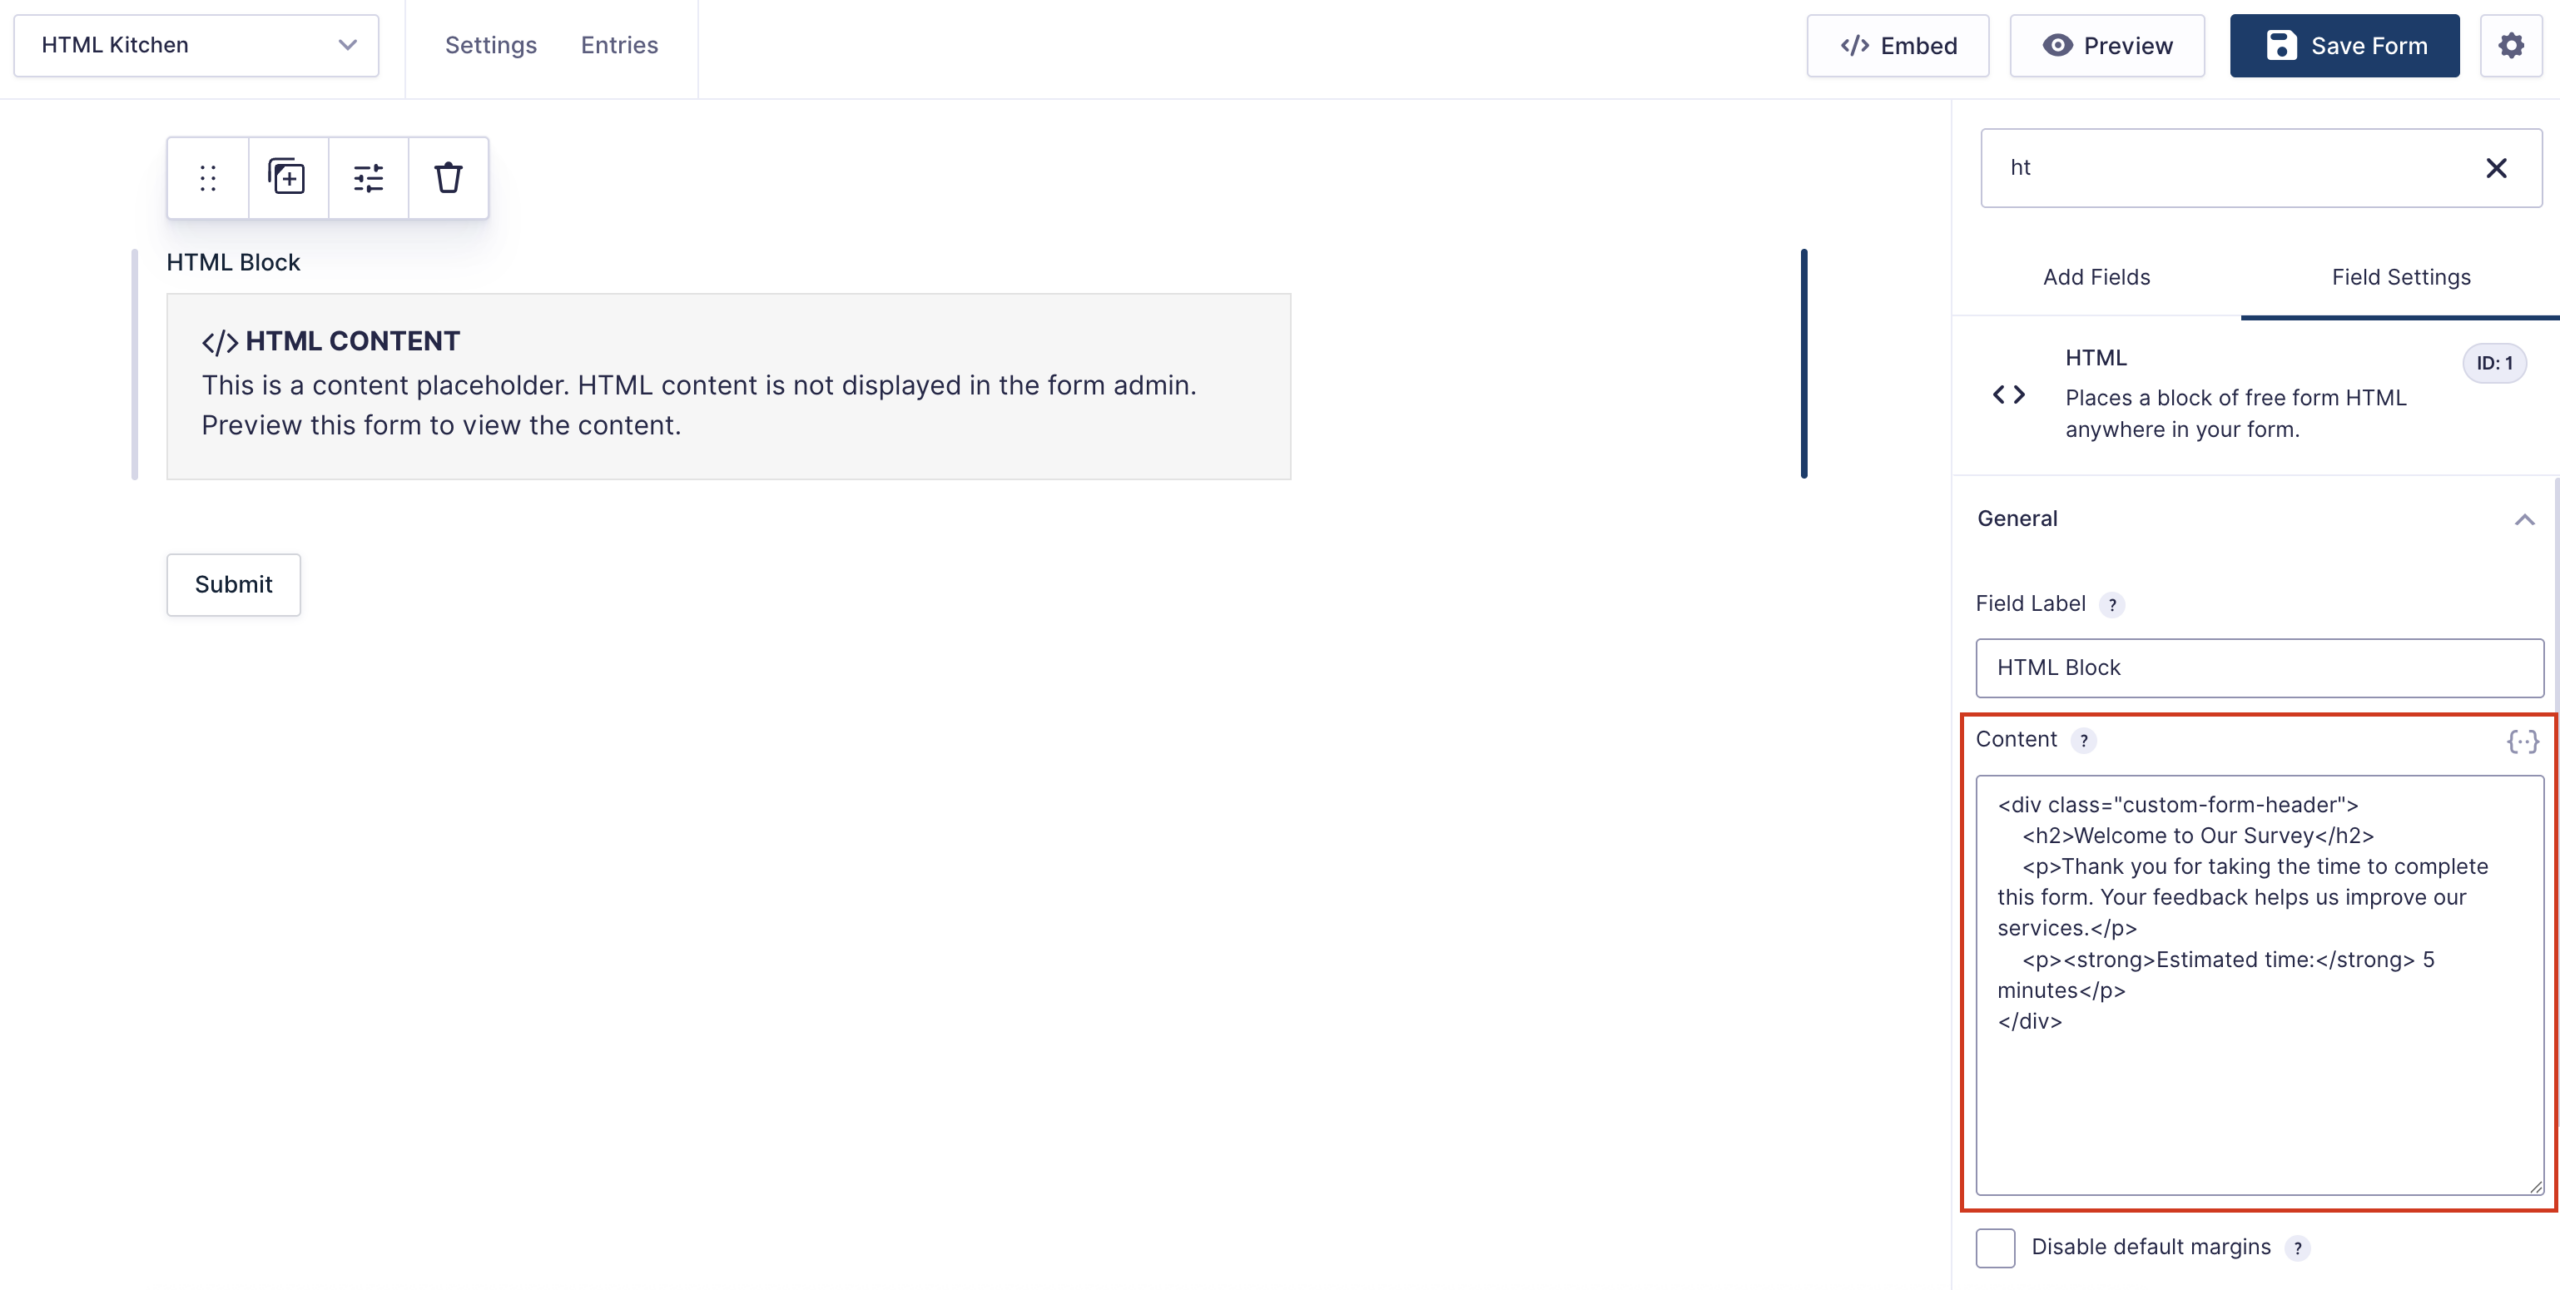Screen dimensions: 2560x1290
Task: Open the HTML Kitchen form switcher dropdown
Action: click(196, 46)
